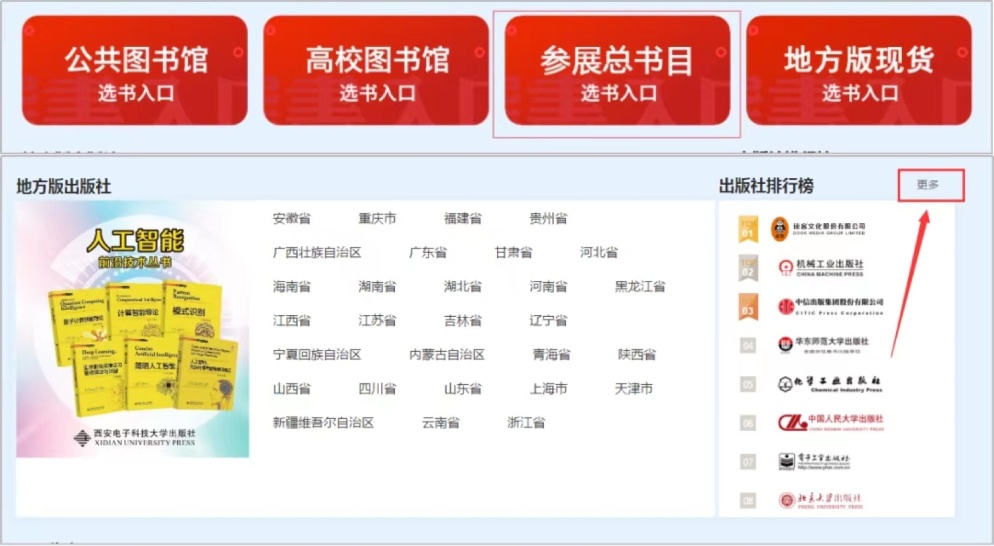994x546 pixels.
Task: Open the 公共图书馆 选书入口 banner
Action: [x=135, y=71]
